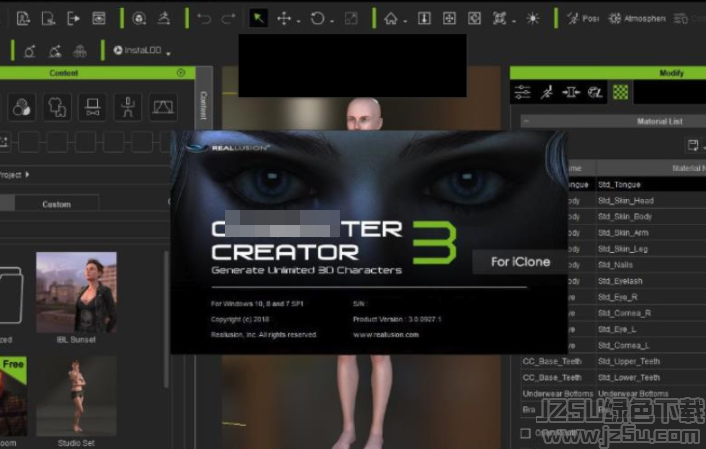706x449 pixels.
Task: Select the skin and material spheres content icon
Action: point(21,107)
